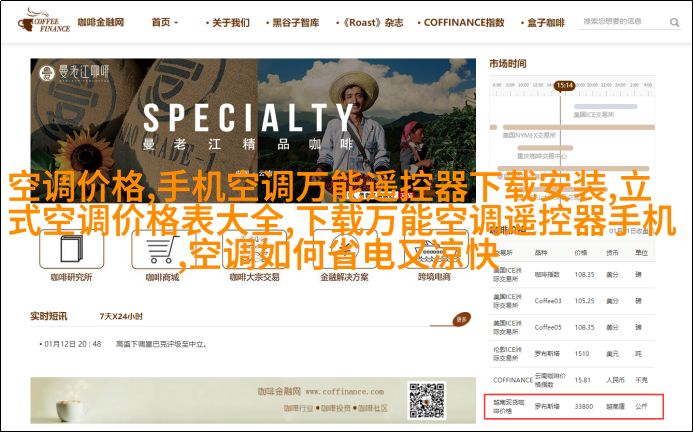The width and height of the screenshot is (694, 433).
Task: Open the 金融解决方案 label link
Action: click(344, 277)
